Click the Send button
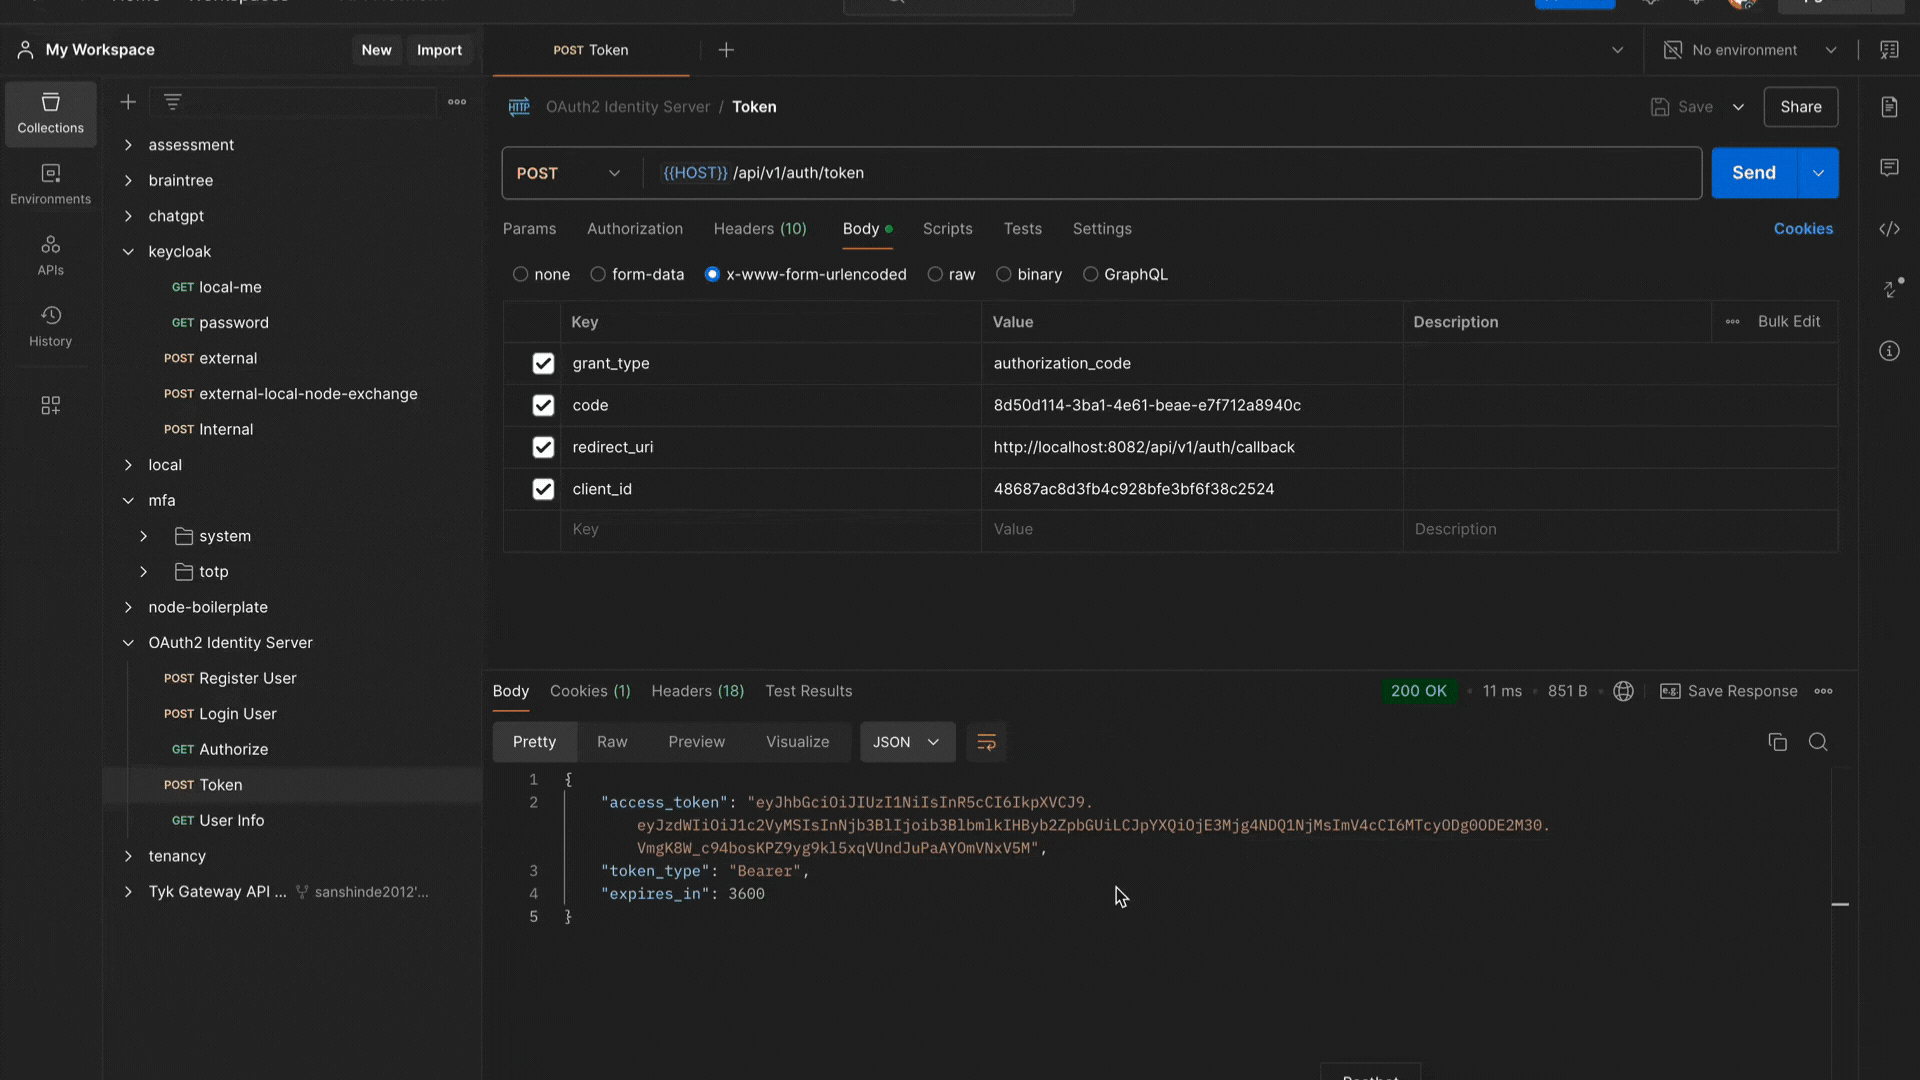The image size is (1920, 1080). 1754,173
